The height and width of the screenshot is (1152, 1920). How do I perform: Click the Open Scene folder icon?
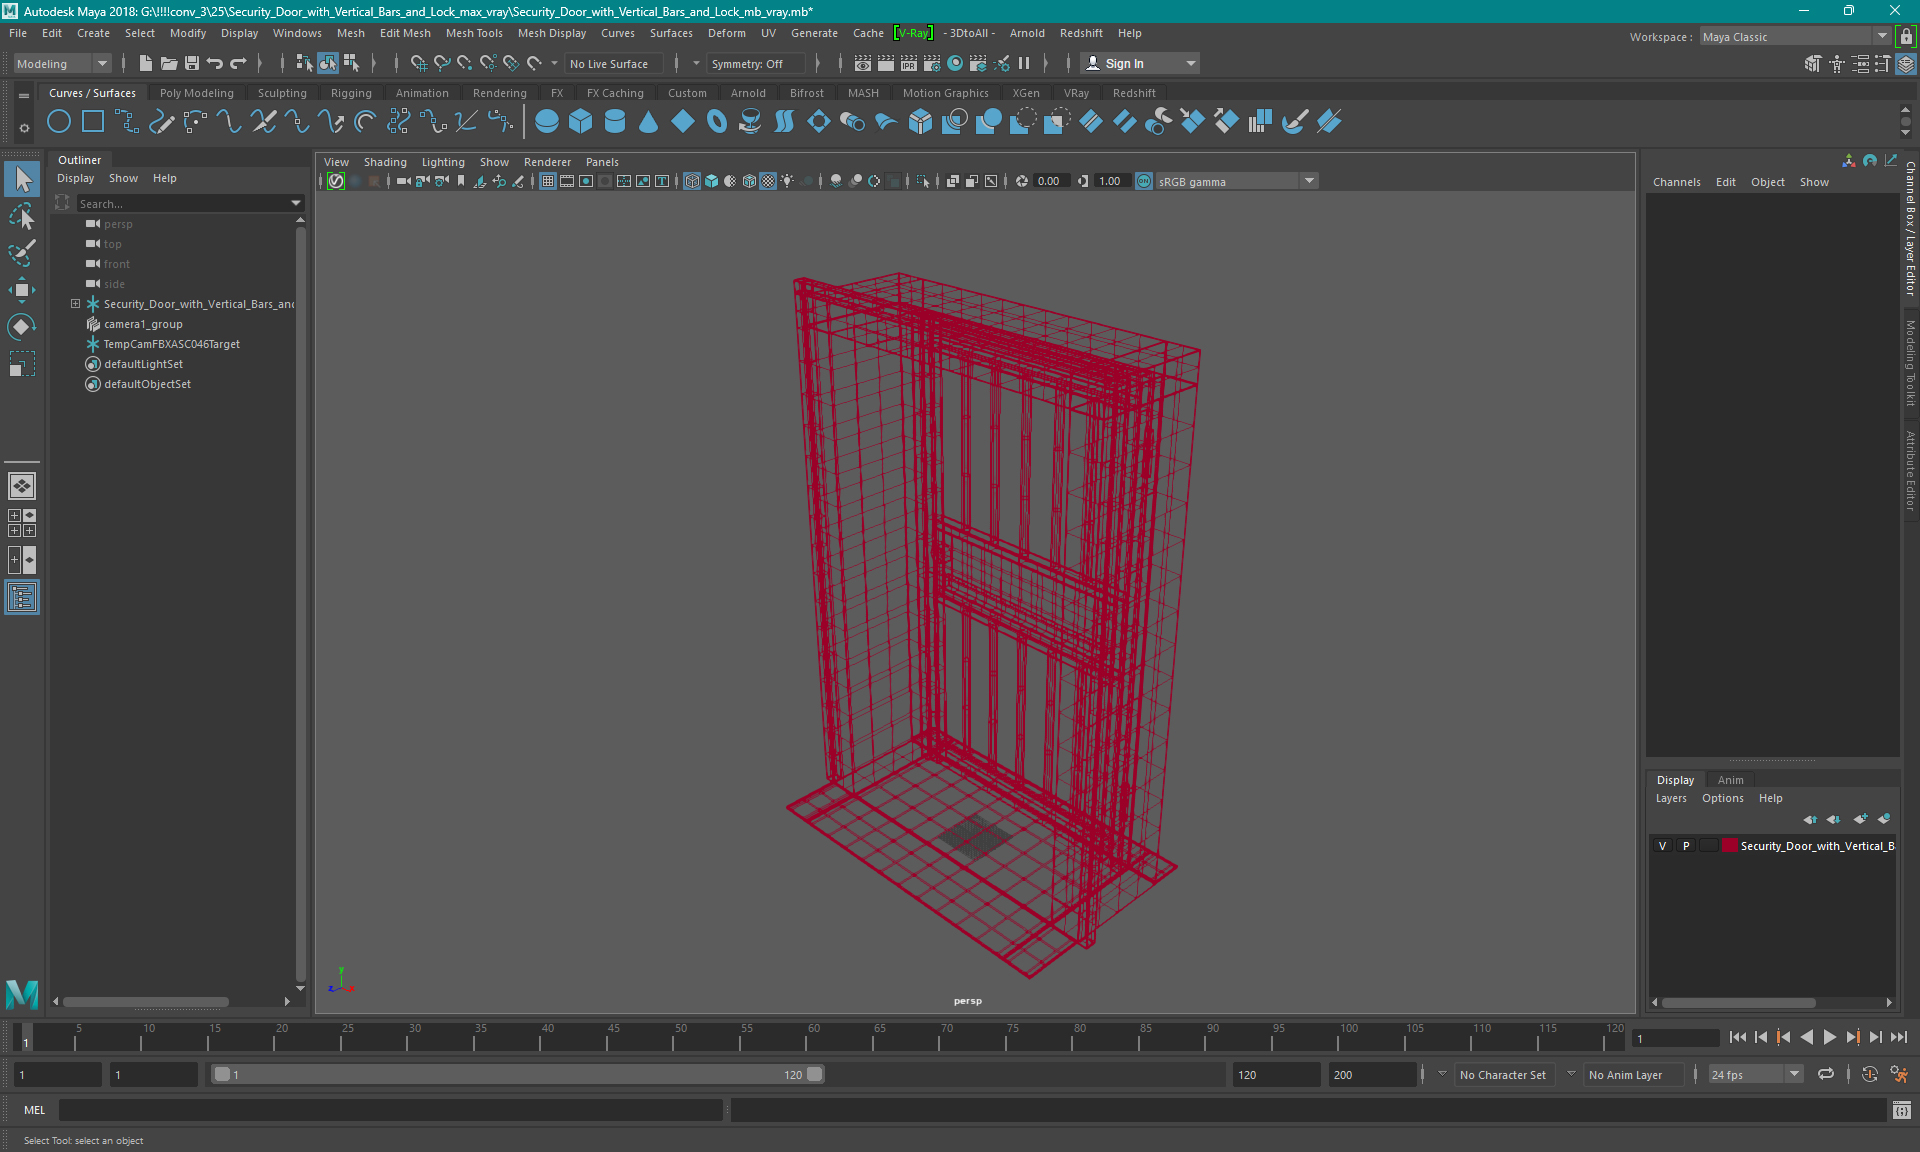click(169, 63)
